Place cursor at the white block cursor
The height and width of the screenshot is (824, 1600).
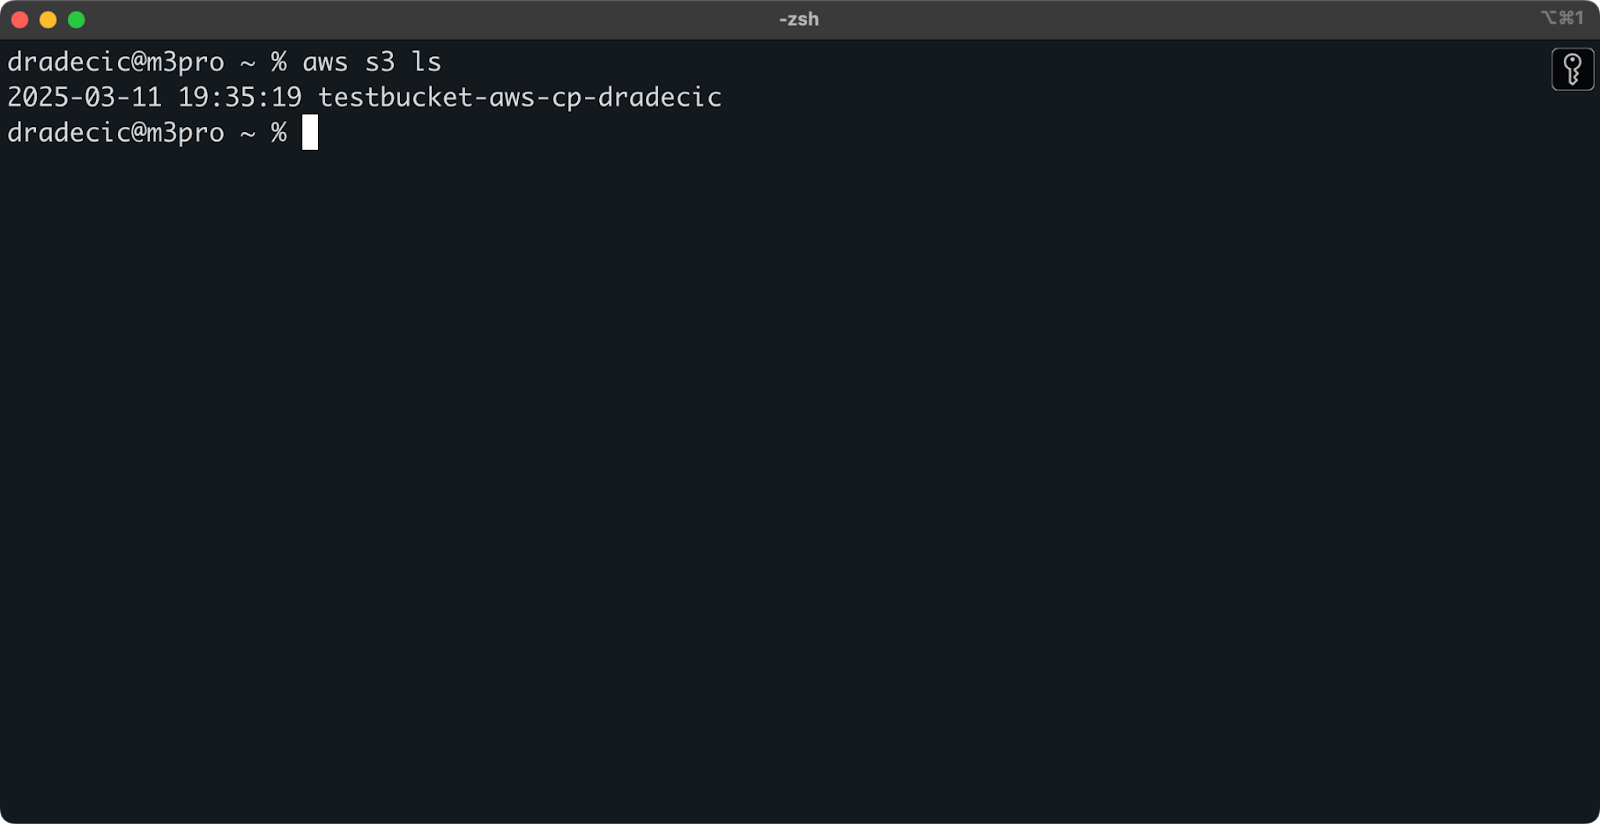pos(310,132)
